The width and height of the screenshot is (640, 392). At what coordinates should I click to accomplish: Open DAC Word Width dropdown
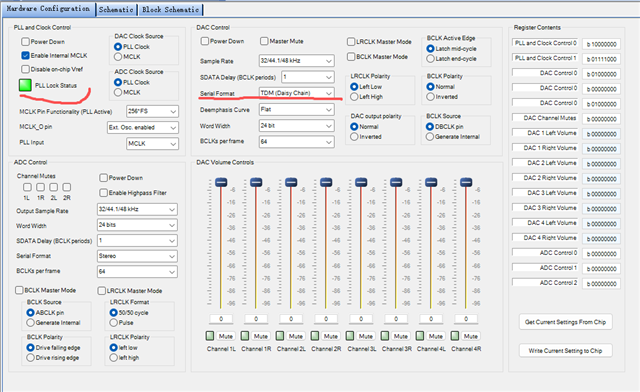[x=297, y=126]
